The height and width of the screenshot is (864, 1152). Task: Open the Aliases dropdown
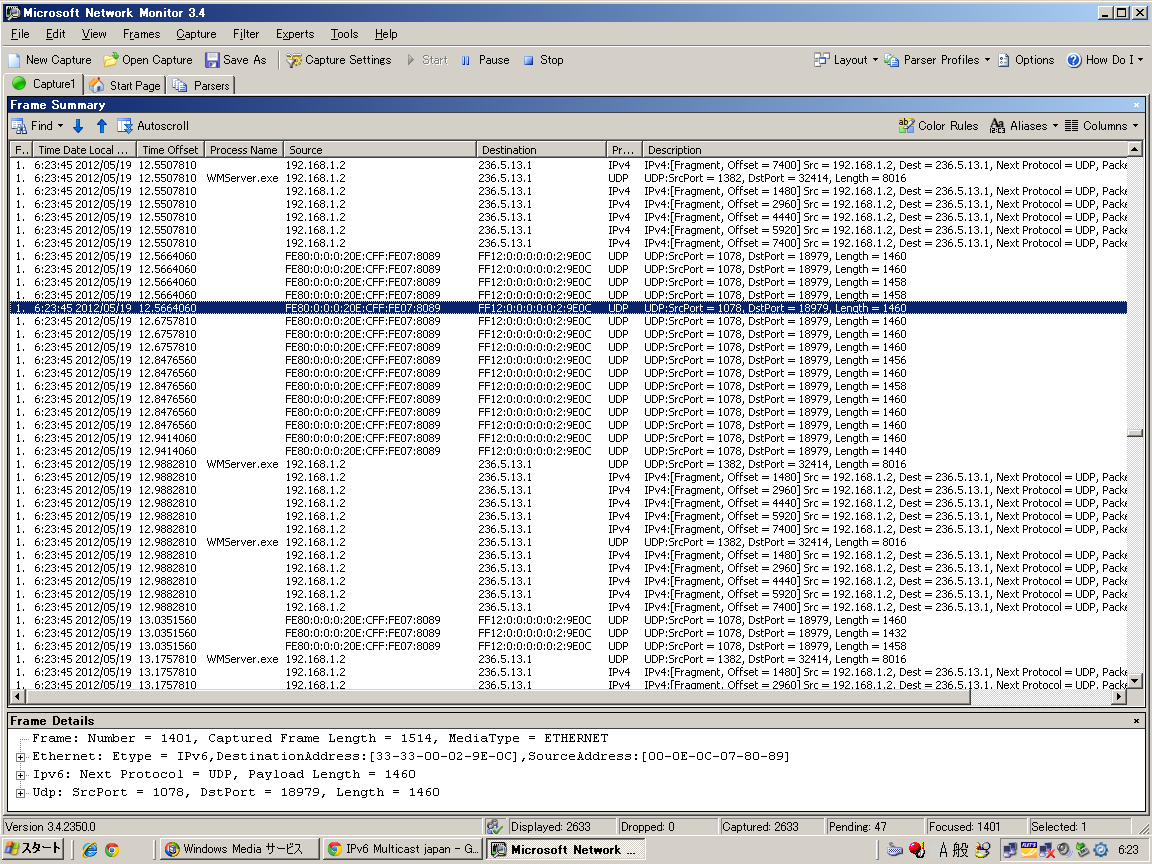pyautogui.click(x=1023, y=126)
